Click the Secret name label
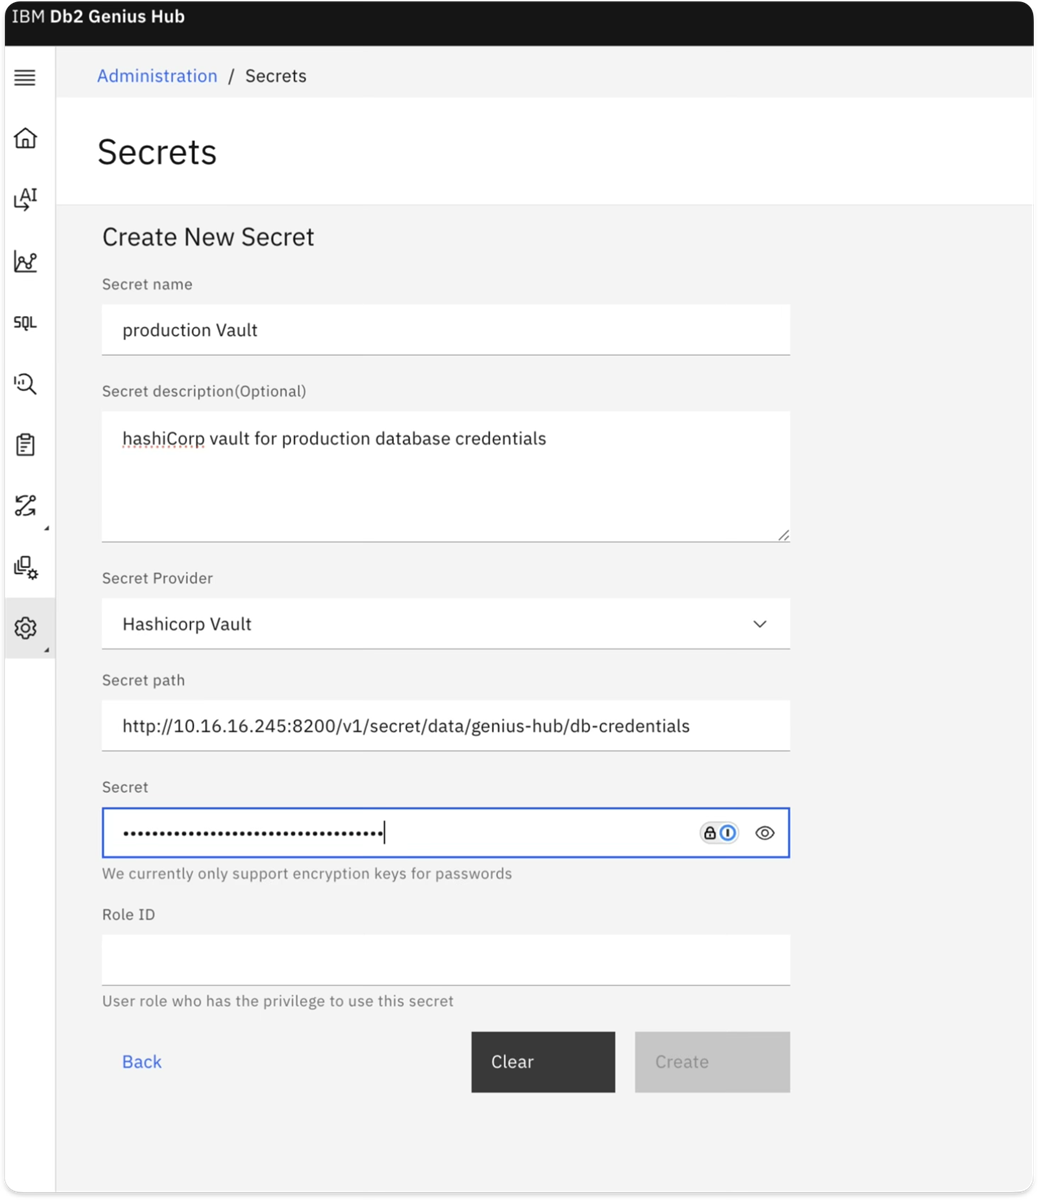Screen dimensions: 1038x1200 147,284
